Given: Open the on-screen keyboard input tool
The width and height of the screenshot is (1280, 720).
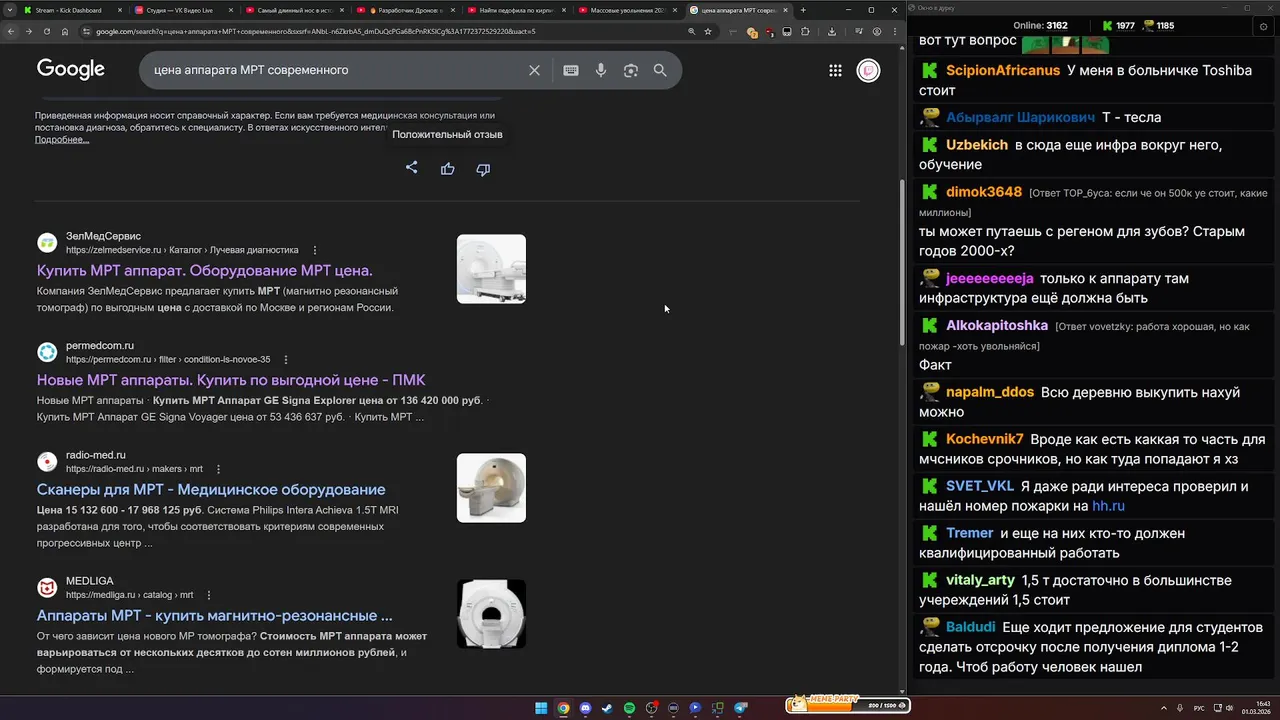Looking at the screenshot, I should tap(571, 70).
